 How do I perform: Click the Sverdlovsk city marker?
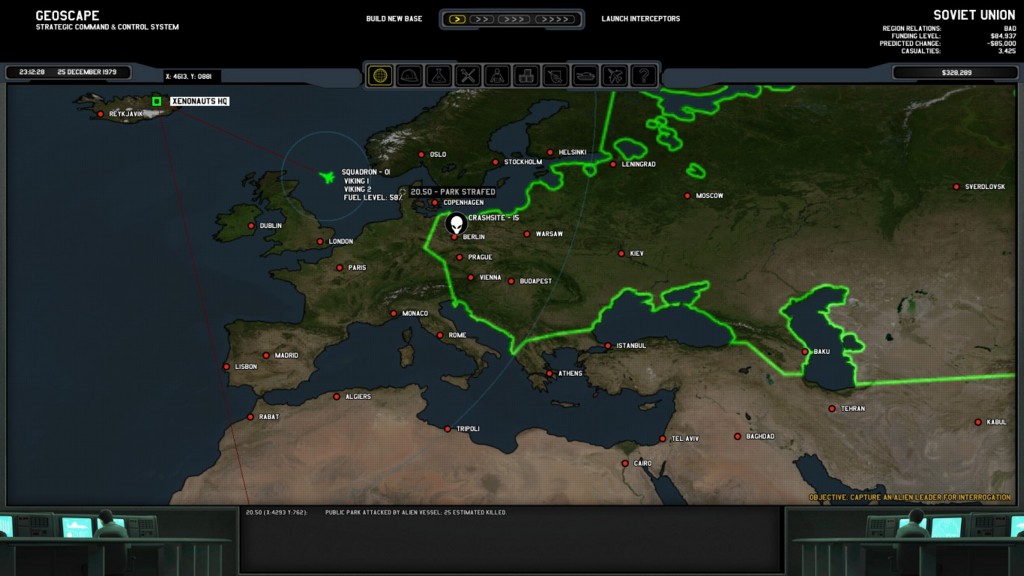pos(956,187)
